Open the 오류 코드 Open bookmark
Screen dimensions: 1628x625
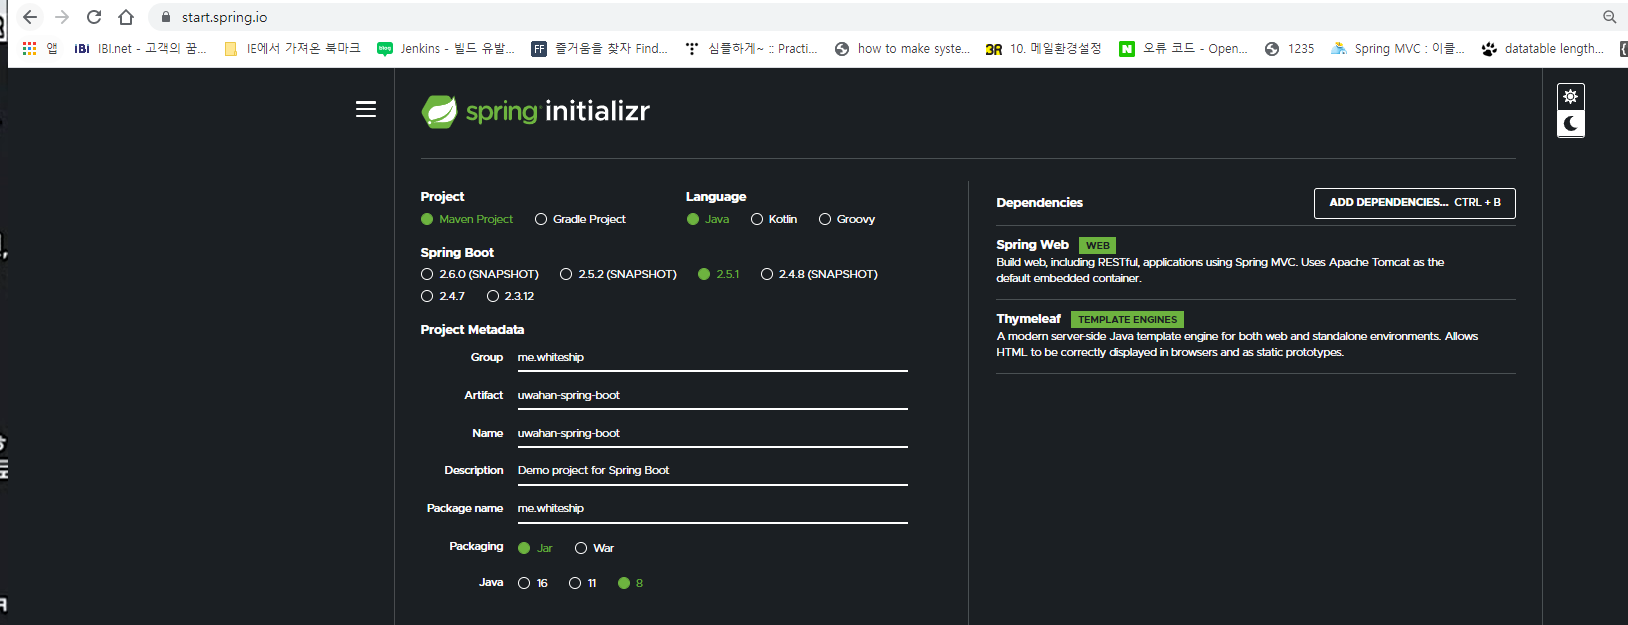click(x=1183, y=48)
